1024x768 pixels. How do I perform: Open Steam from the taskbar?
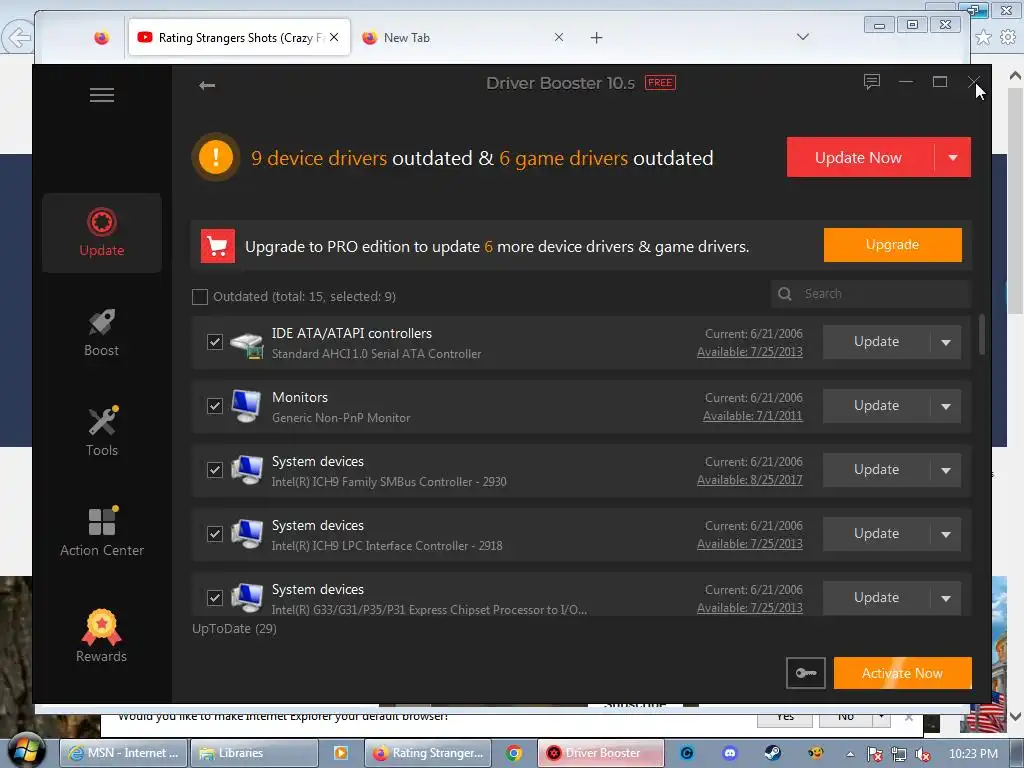(773, 753)
